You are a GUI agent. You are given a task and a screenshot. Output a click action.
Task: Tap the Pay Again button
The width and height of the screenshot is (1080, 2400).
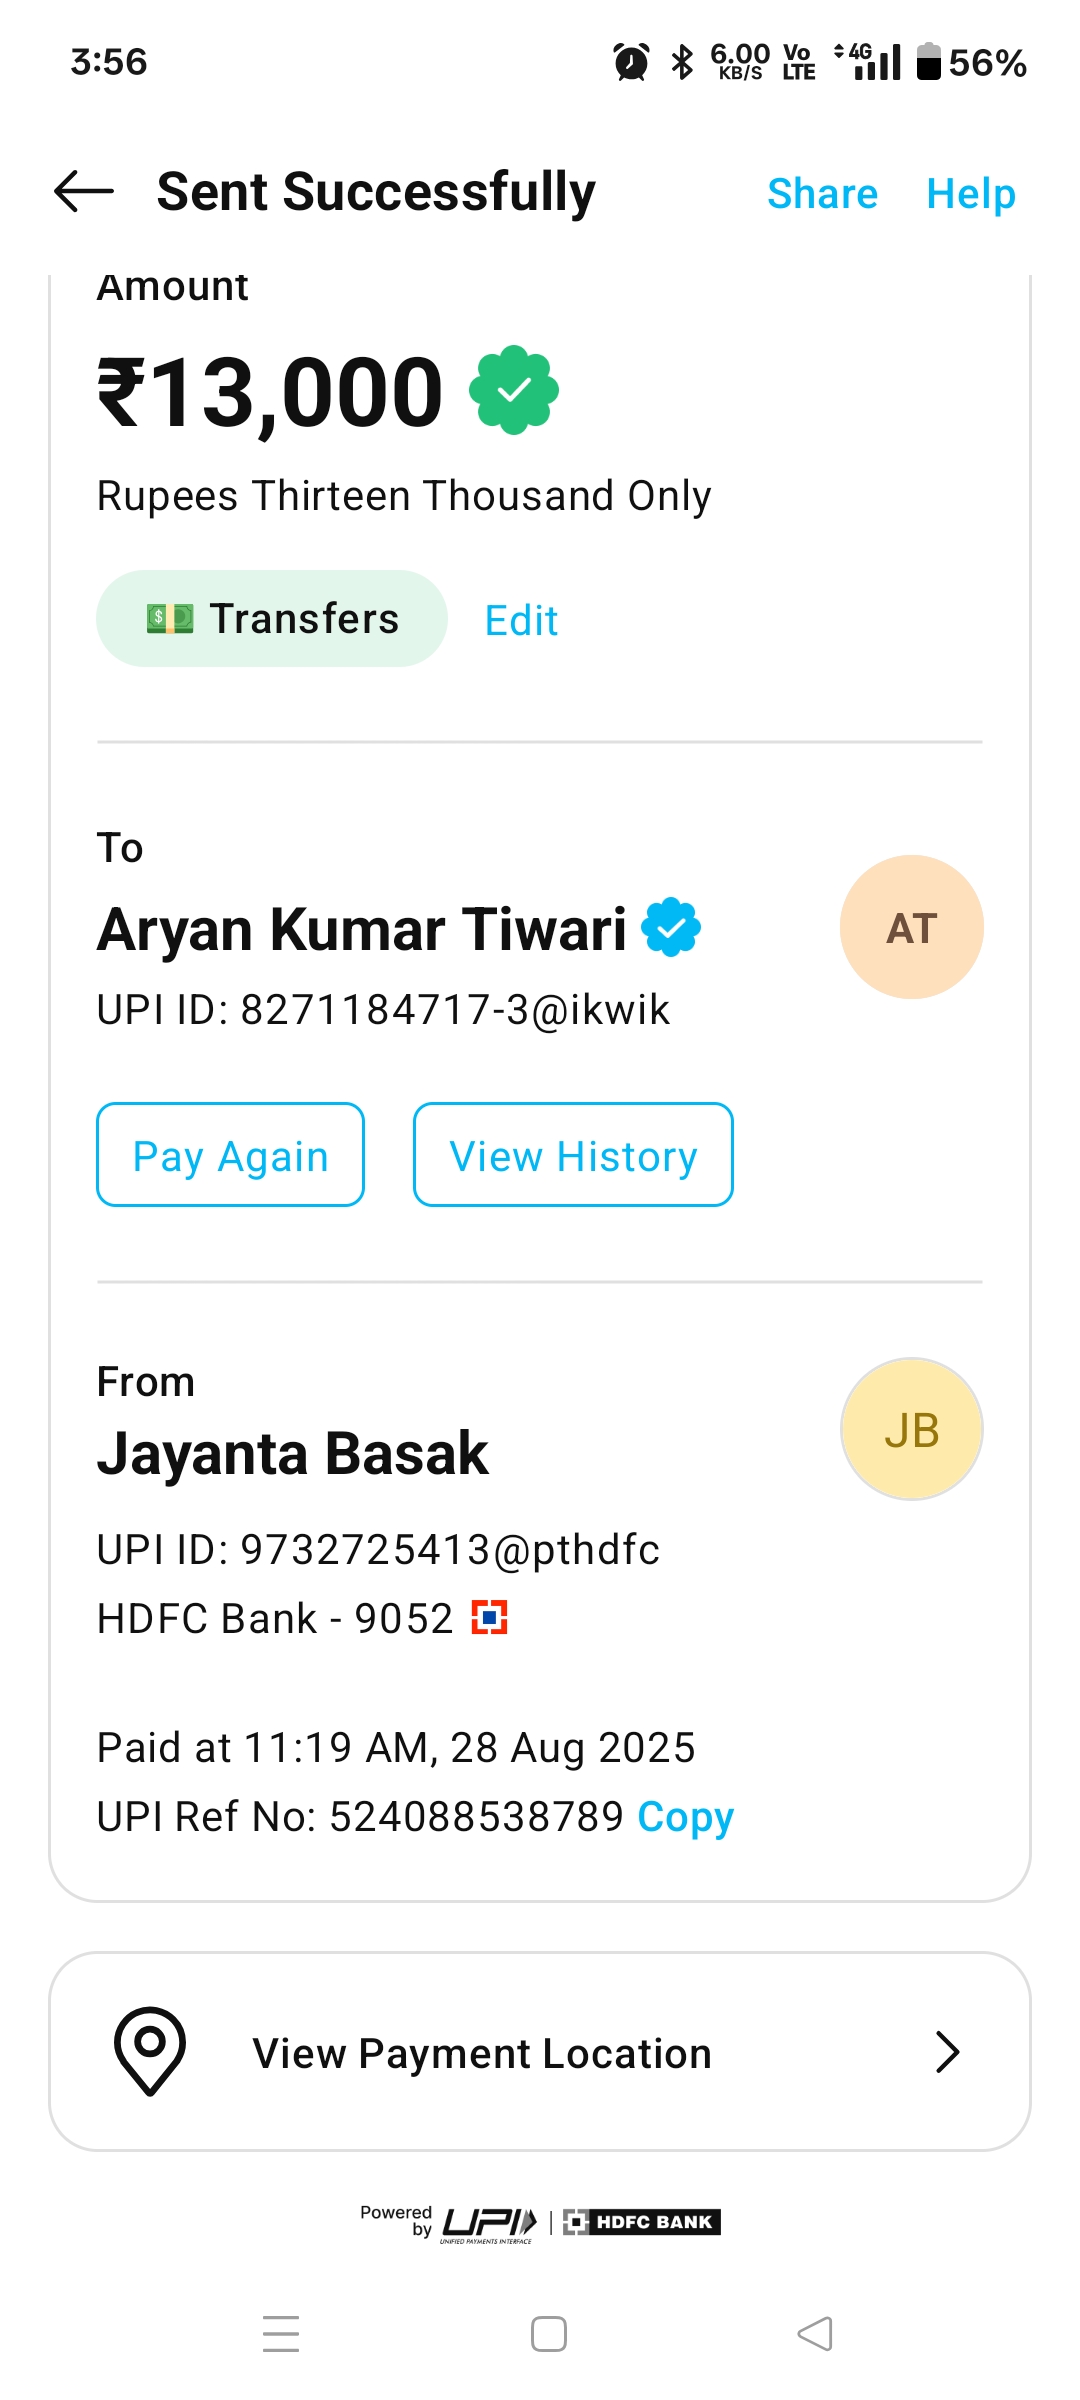230,1155
